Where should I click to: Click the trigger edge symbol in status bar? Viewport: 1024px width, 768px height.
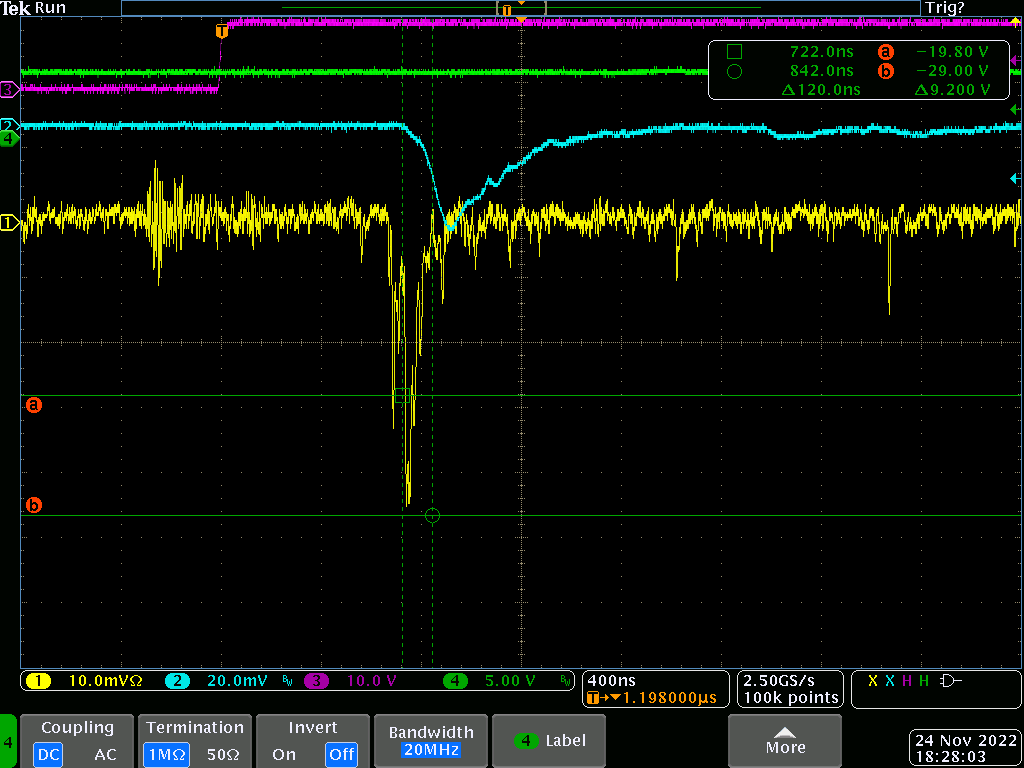(949, 681)
